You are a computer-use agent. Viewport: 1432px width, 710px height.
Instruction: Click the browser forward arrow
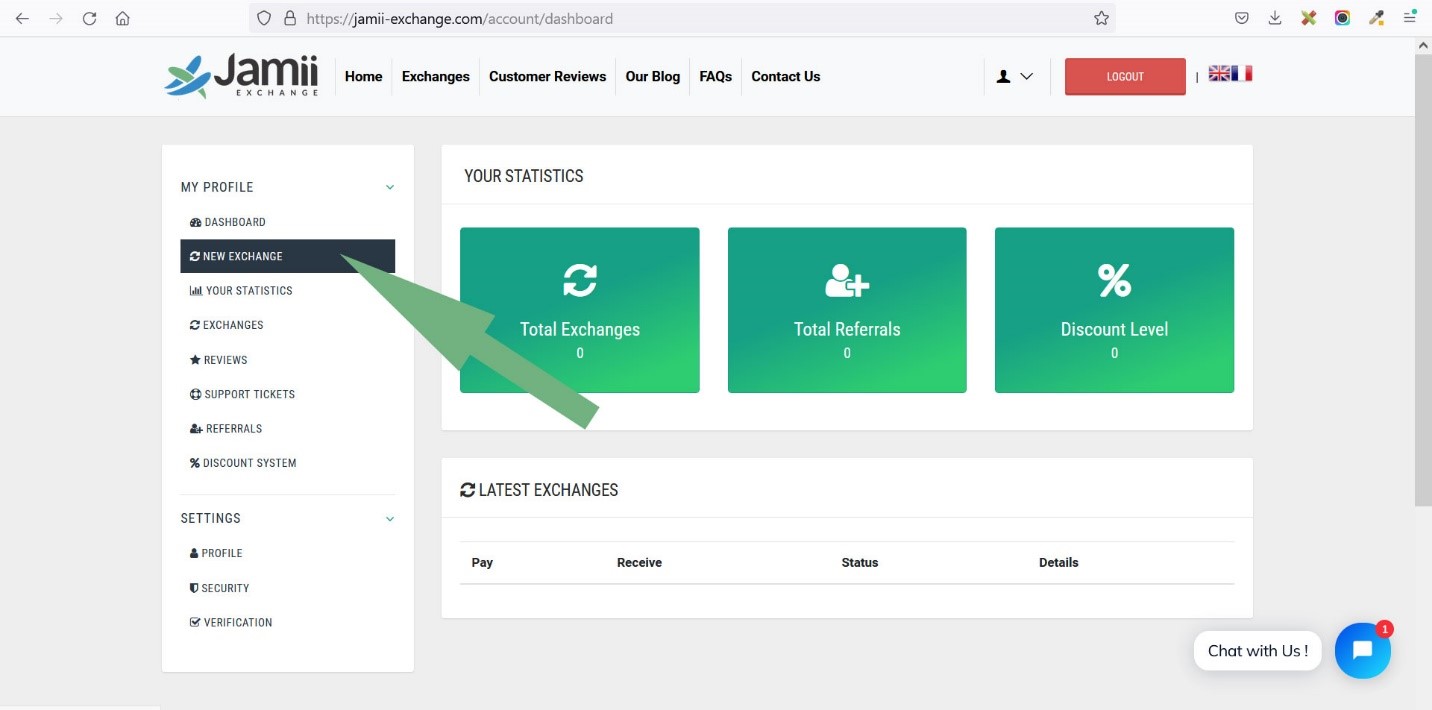[x=56, y=18]
